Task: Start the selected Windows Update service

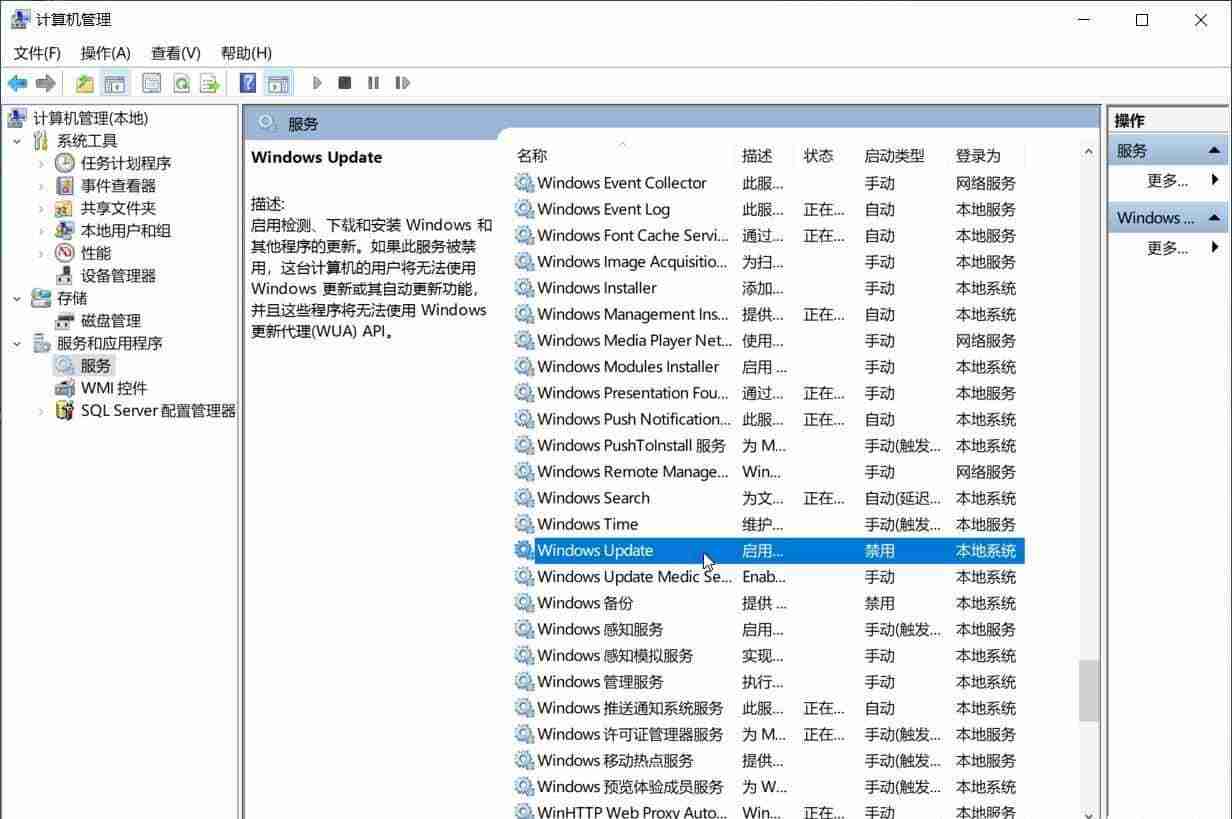Action: [317, 83]
